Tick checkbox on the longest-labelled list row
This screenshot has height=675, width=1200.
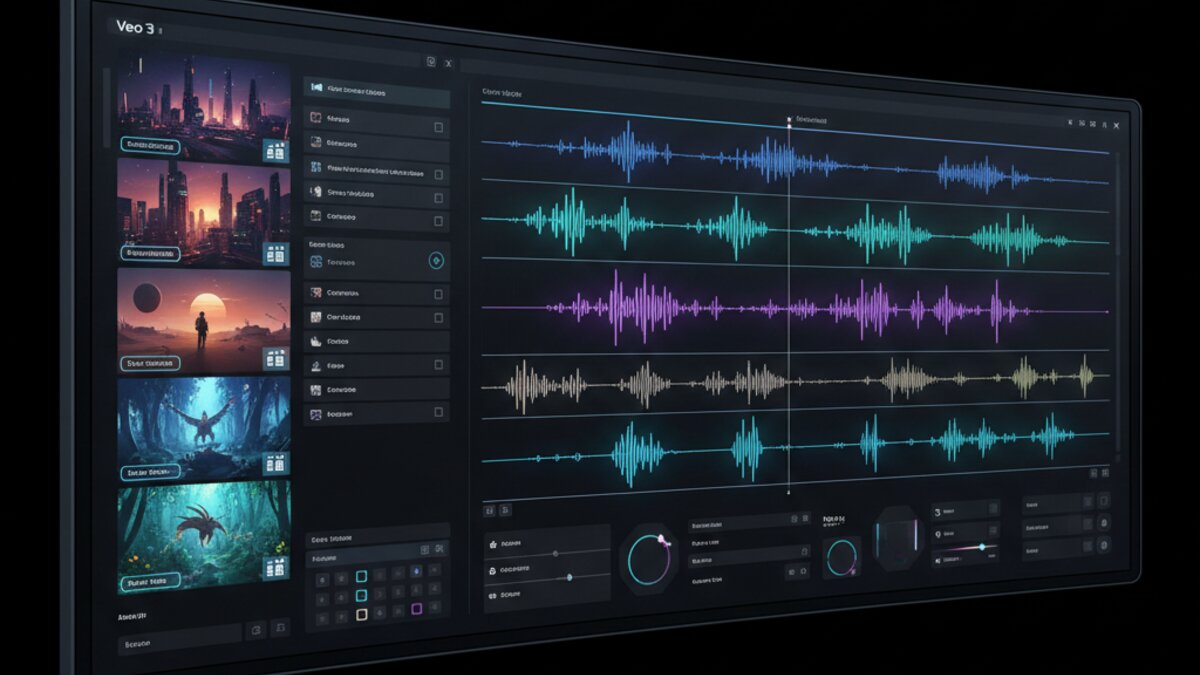click(438, 174)
